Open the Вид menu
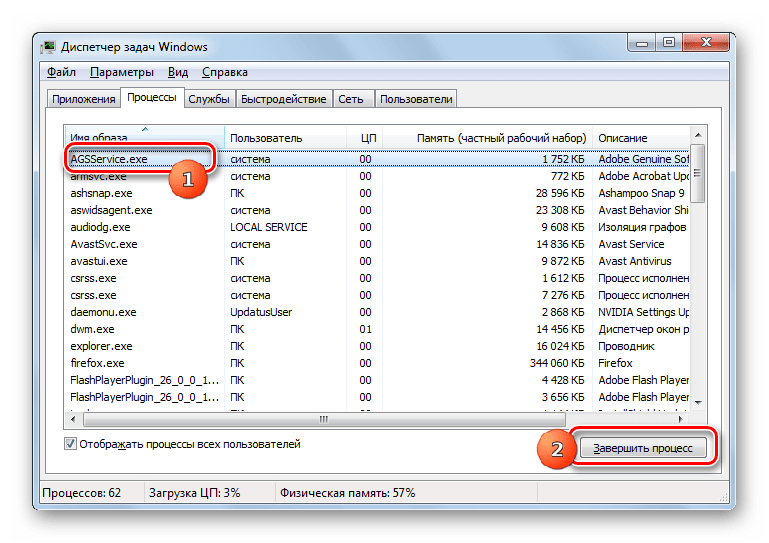769x543 pixels. [x=178, y=72]
